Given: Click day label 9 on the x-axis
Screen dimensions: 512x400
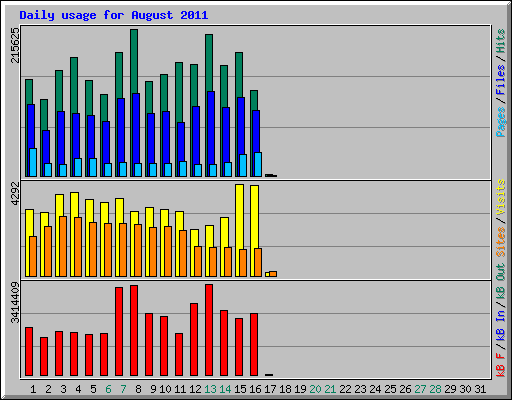Looking at the screenshot, I should [x=153, y=389].
